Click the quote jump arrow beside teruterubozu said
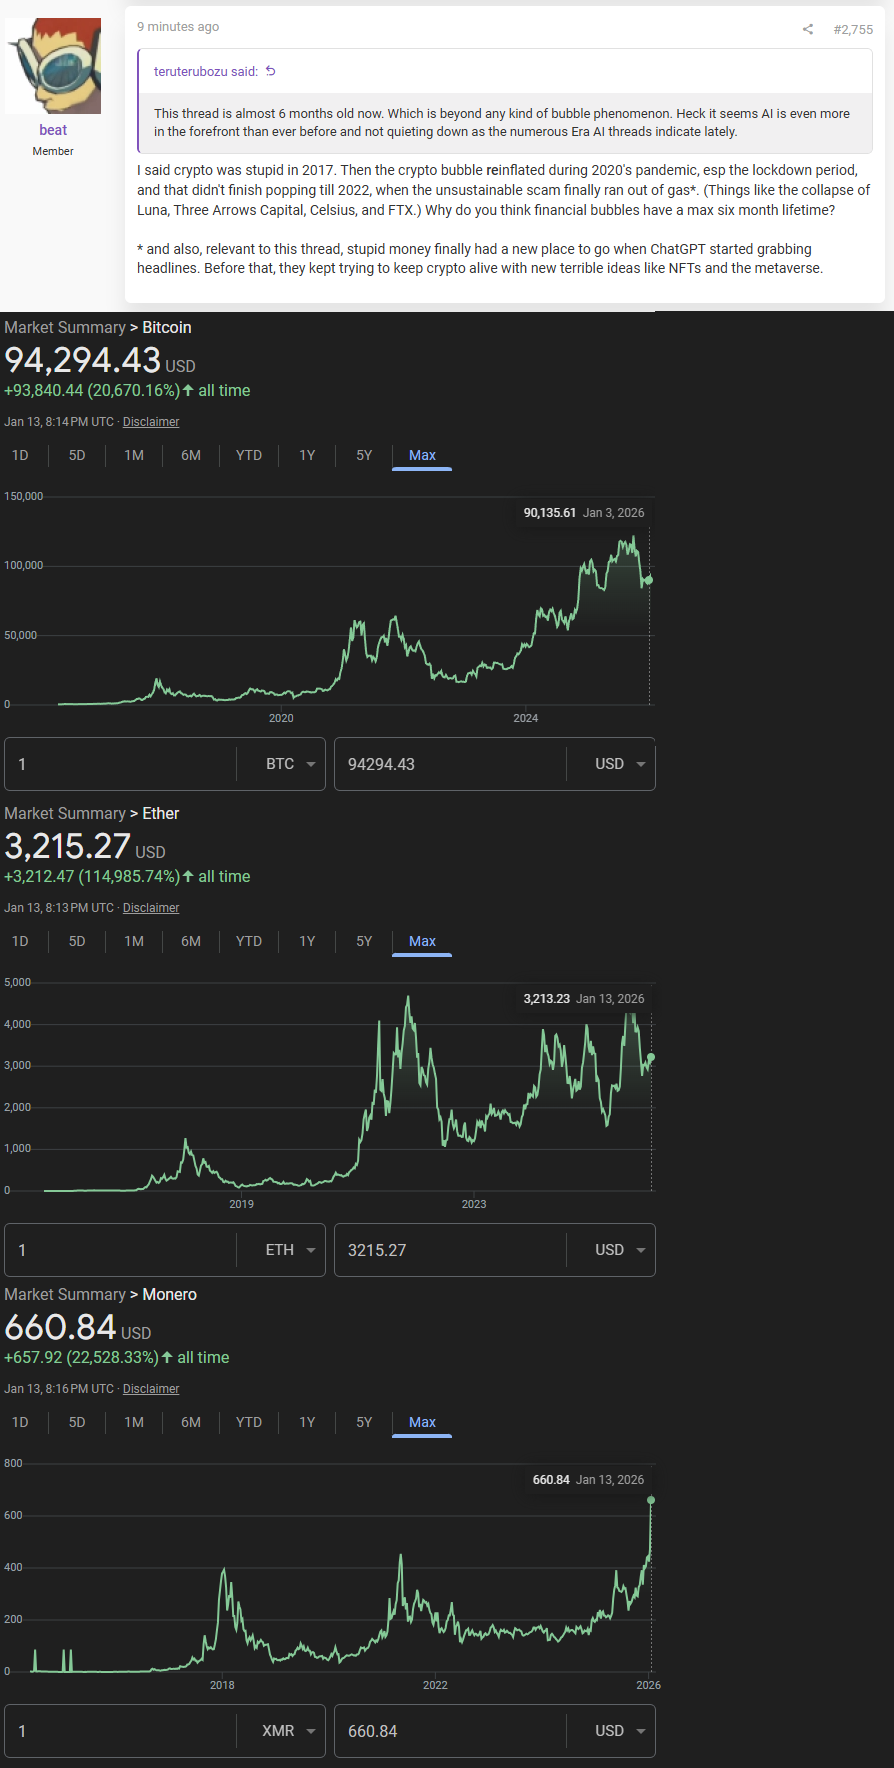The height and width of the screenshot is (1768, 894). (270, 71)
